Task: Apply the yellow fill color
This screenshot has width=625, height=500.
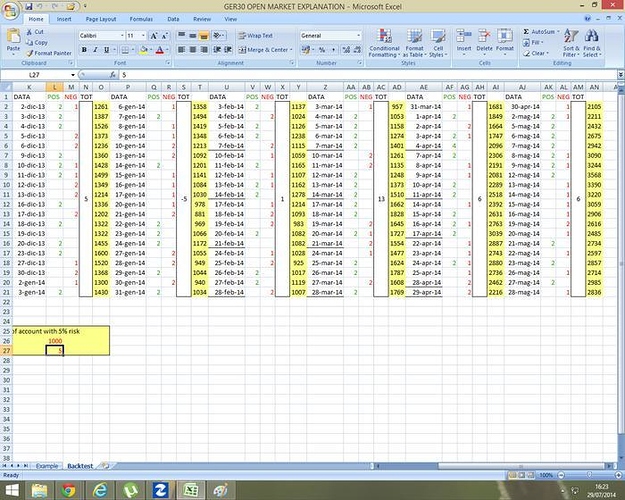Action: point(143,50)
